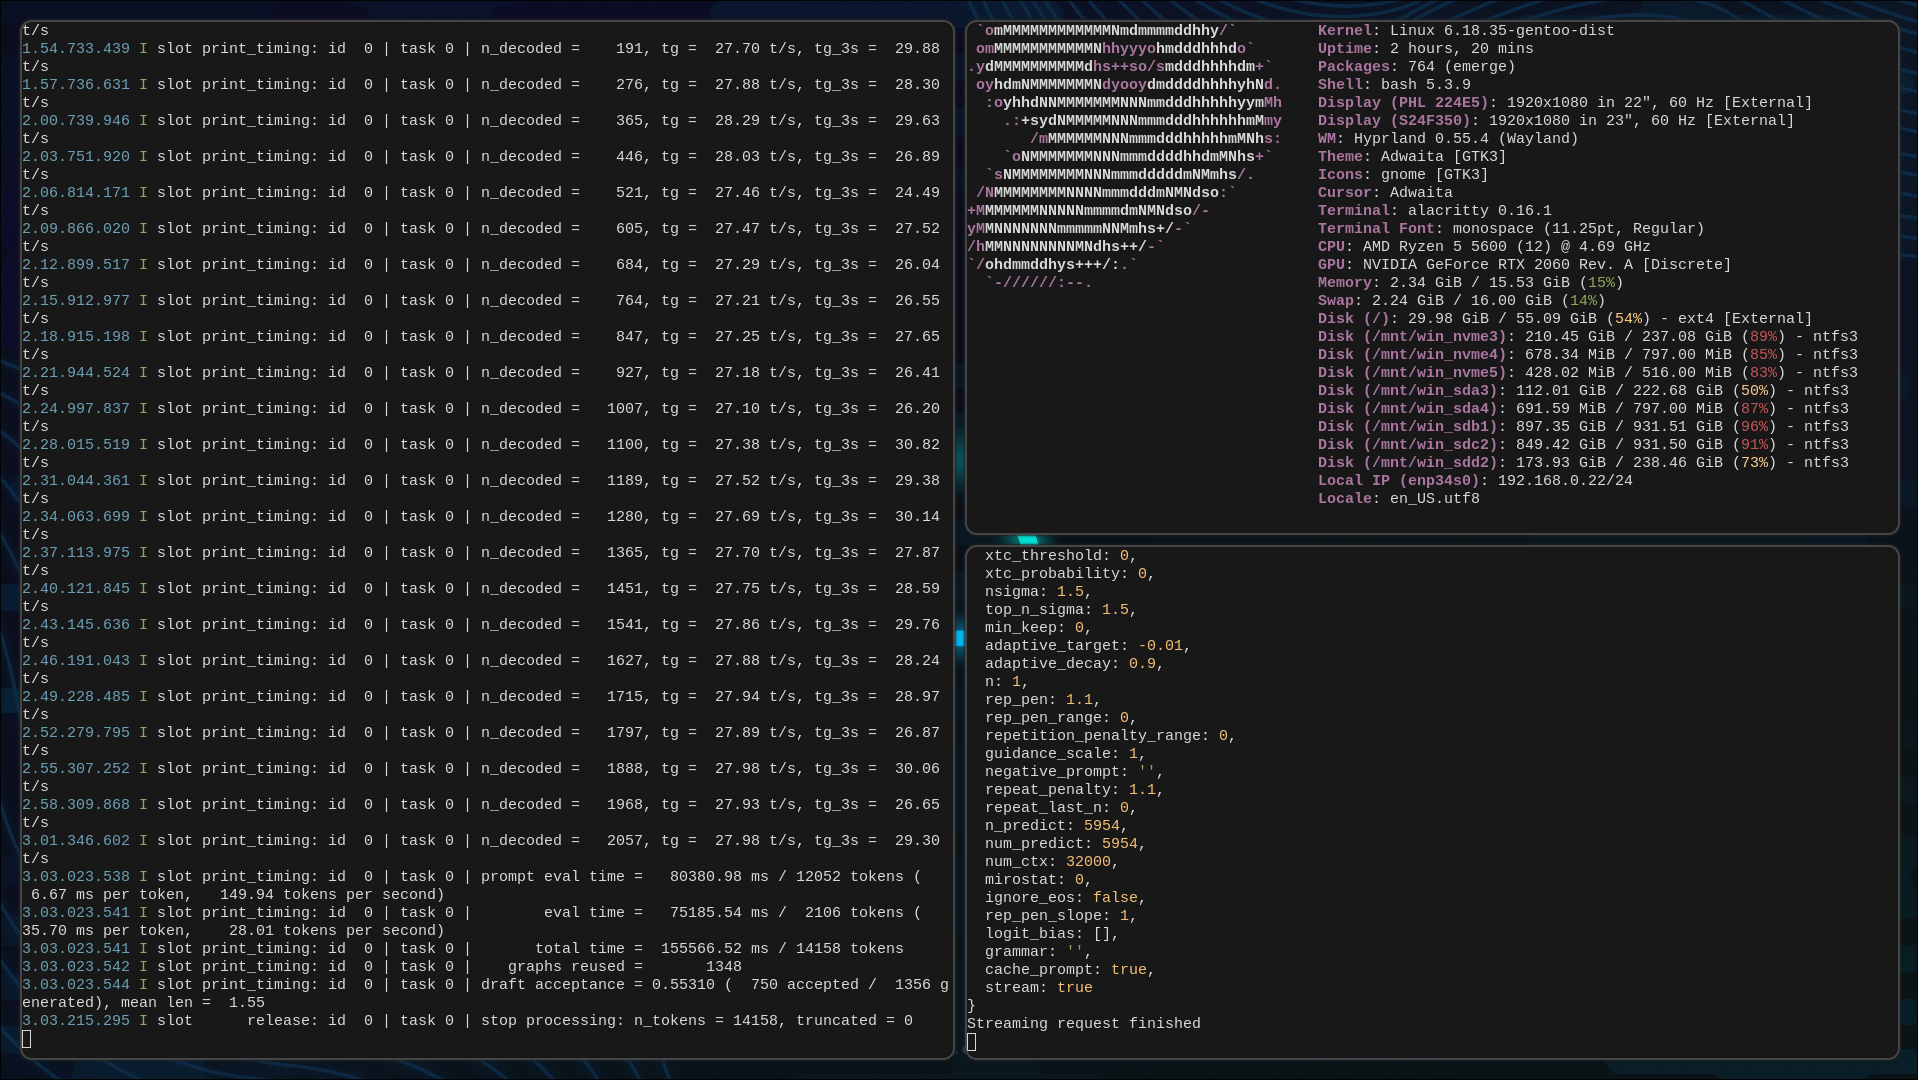Click the 'adaptive_target: -0.01' parameter
Screen dimensions: 1918x1080
pyautogui.click(x=1088, y=646)
